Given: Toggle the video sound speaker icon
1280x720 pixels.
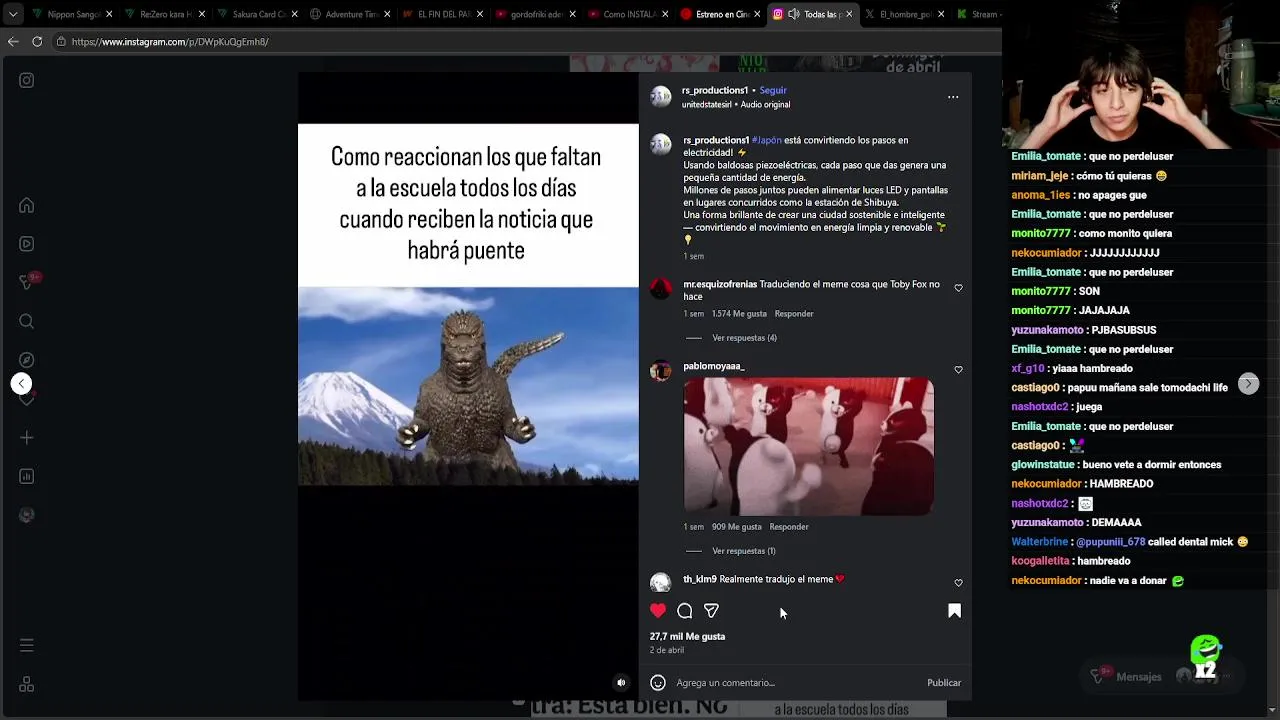Looking at the screenshot, I should click(x=621, y=683).
